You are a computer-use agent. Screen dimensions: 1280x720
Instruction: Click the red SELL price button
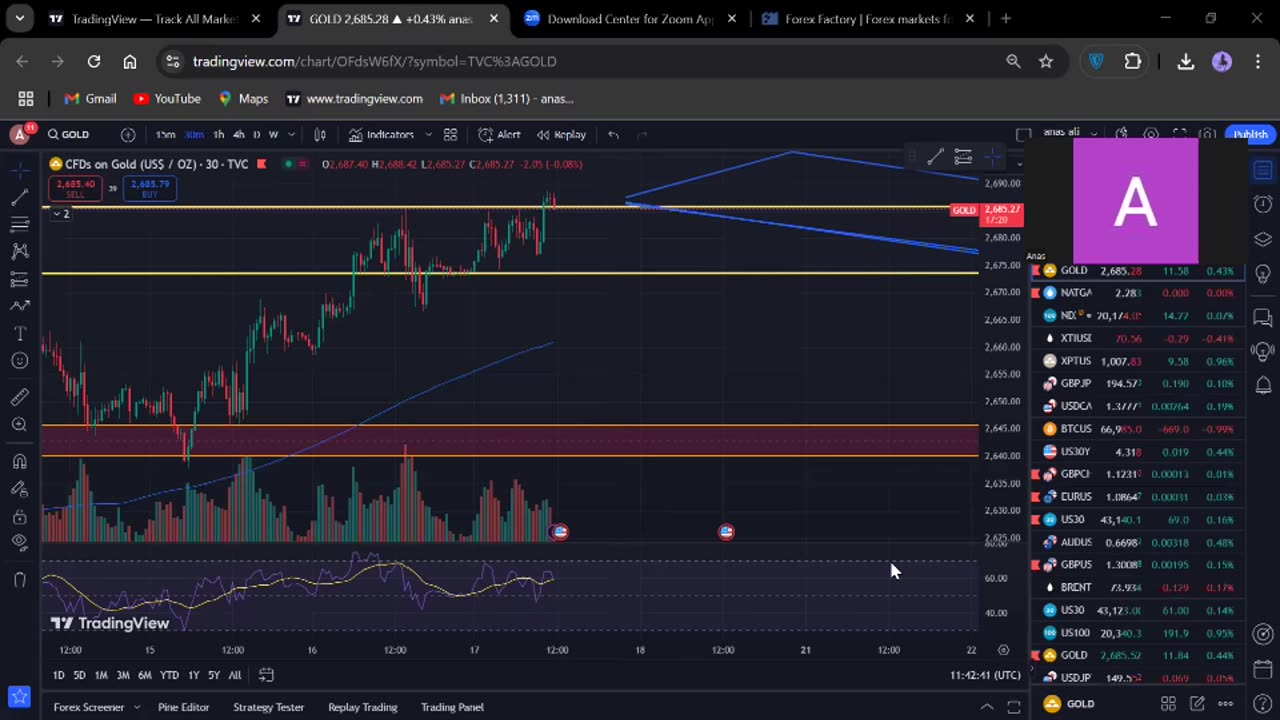pos(75,188)
